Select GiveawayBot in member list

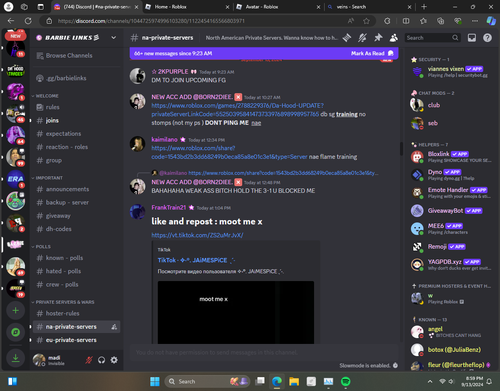point(451,211)
